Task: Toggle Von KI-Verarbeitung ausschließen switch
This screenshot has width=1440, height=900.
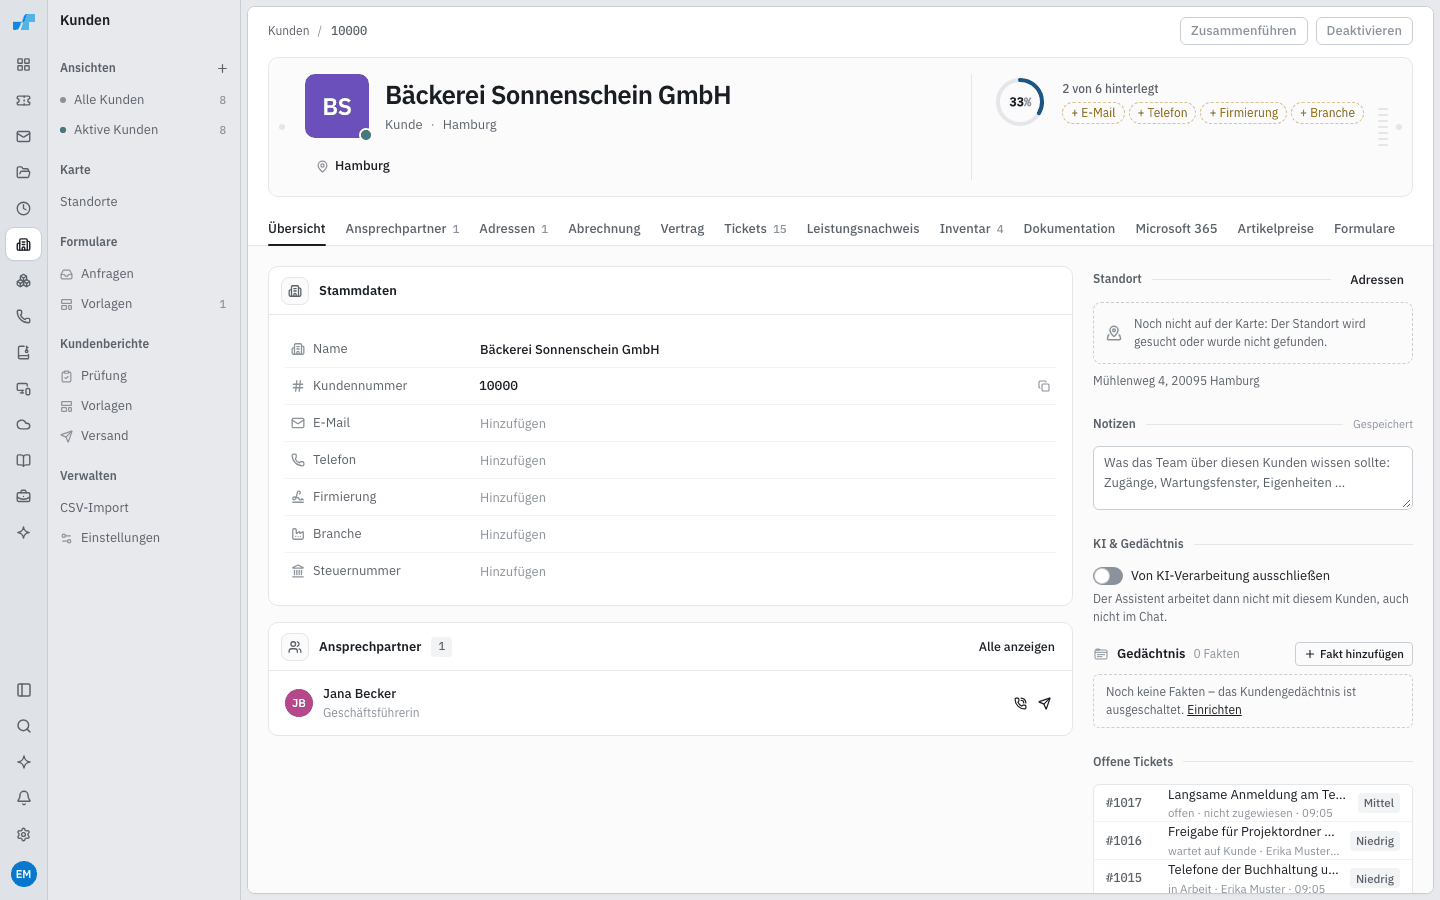Action: point(1108,576)
